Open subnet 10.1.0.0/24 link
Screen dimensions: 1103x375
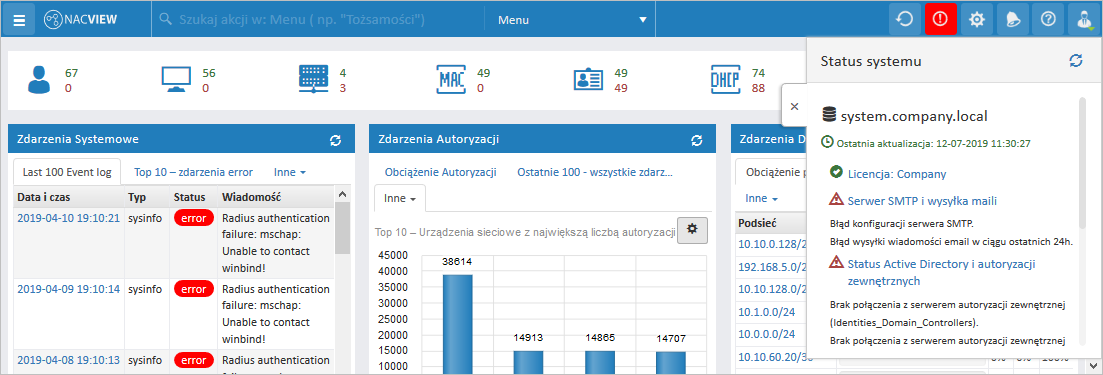(766, 311)
